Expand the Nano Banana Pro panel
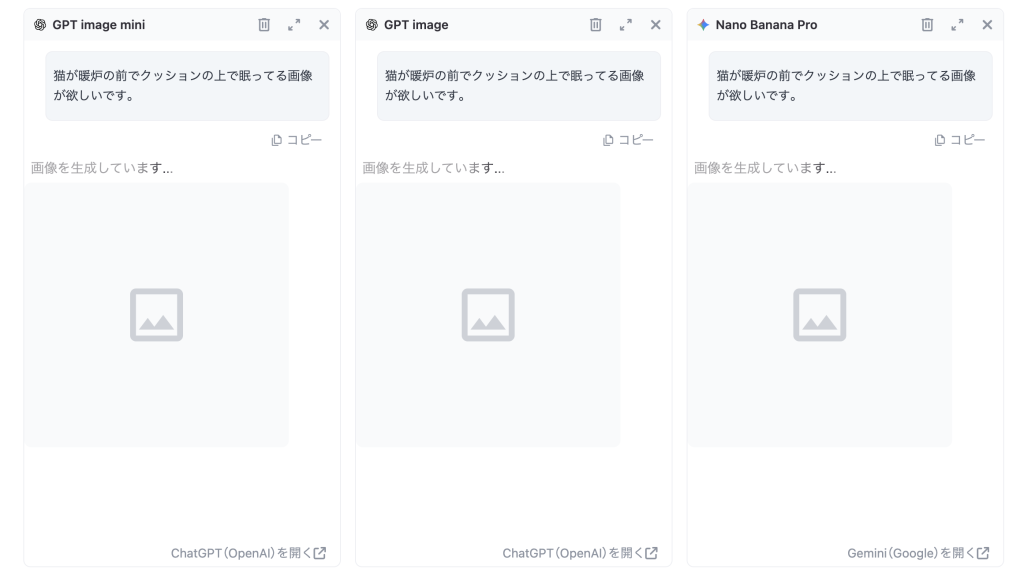This screenshot has height=569, width=1024. (957, 25)
